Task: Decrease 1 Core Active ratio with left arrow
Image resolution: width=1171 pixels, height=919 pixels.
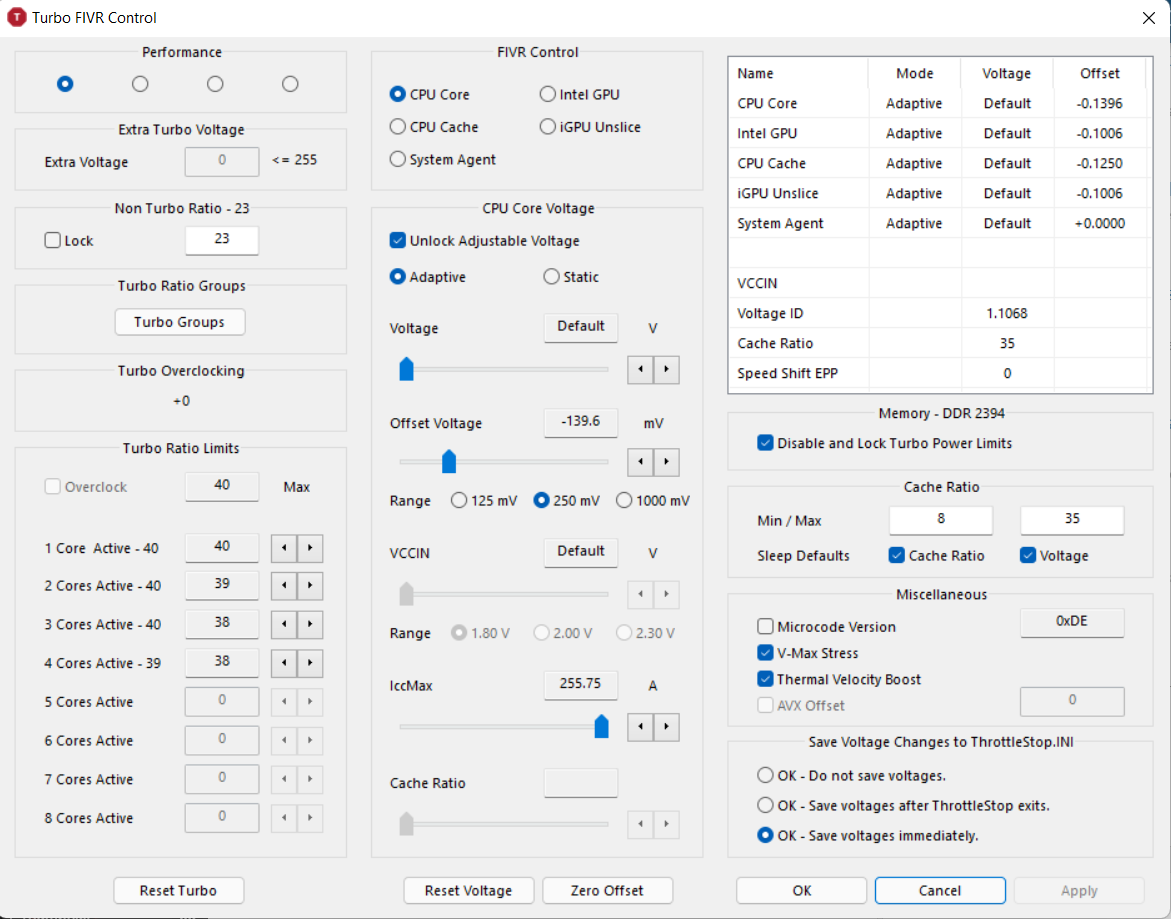Action: (x=284, y=548)
